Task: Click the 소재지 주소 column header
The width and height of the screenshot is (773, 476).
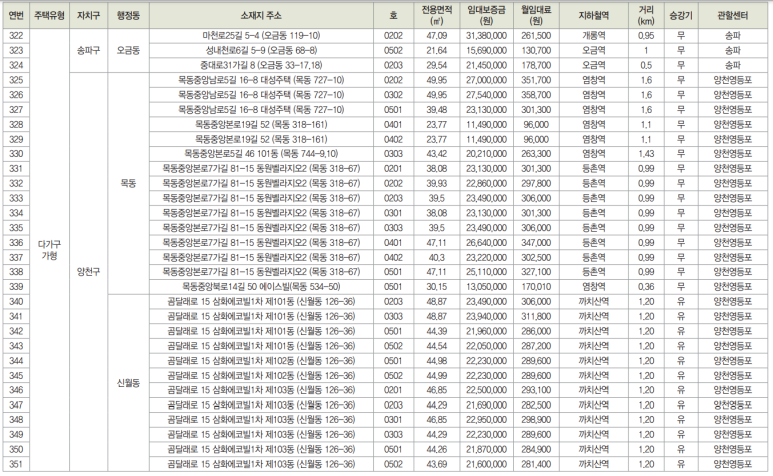Action: 261,16
